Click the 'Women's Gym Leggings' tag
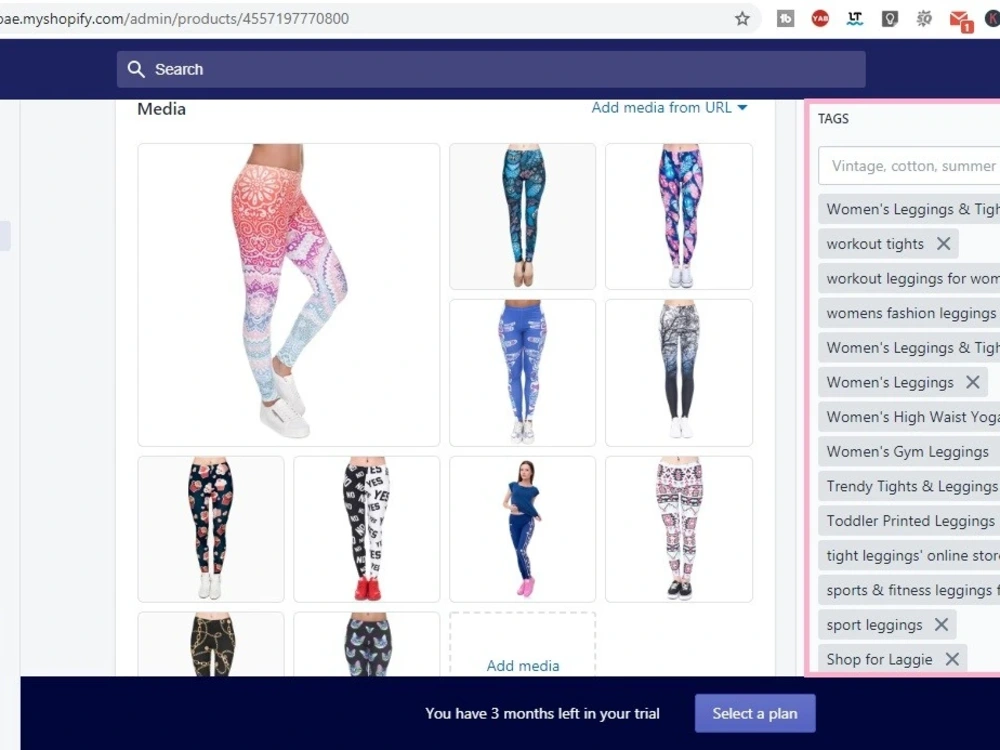1000x750 pixels. click(x=908, y=452)
